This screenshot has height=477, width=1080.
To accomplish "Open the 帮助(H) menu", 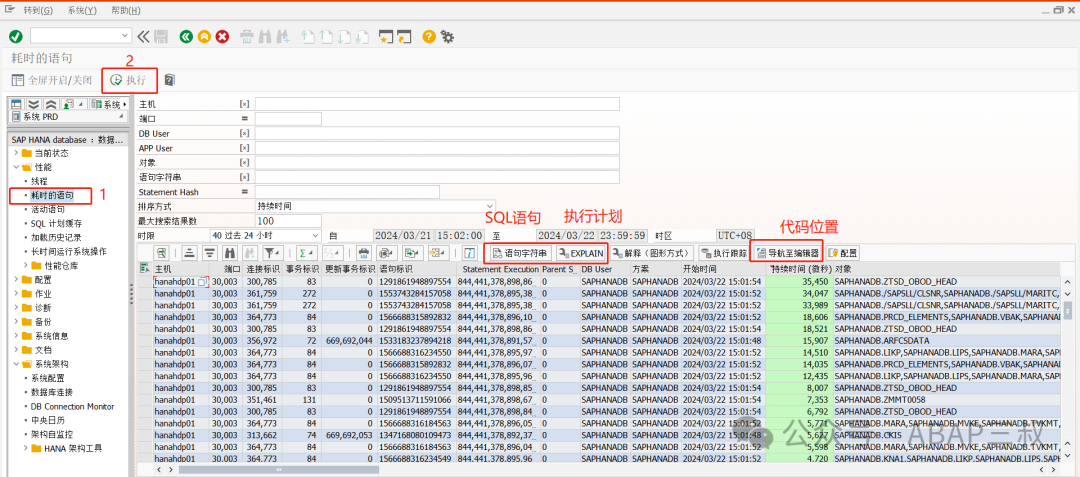I will (126, 10).
